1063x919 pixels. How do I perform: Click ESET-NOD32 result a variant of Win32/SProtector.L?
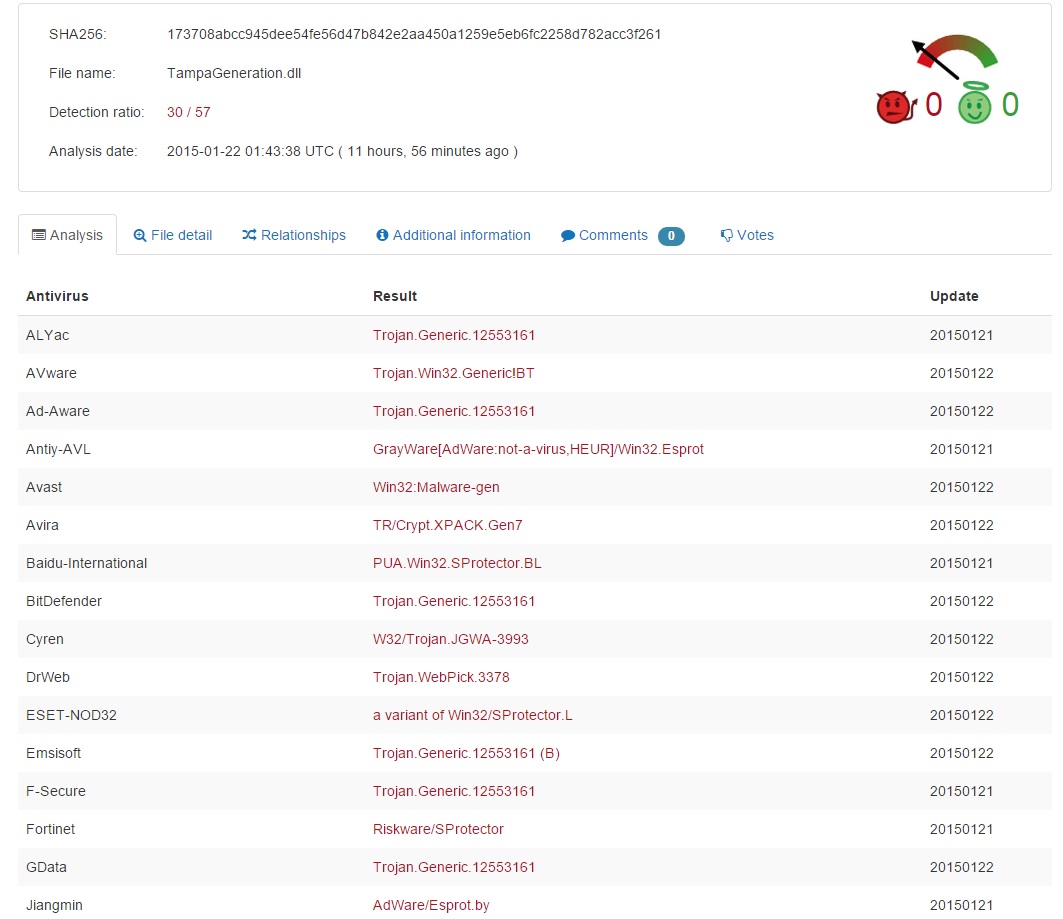coord(473,715)
